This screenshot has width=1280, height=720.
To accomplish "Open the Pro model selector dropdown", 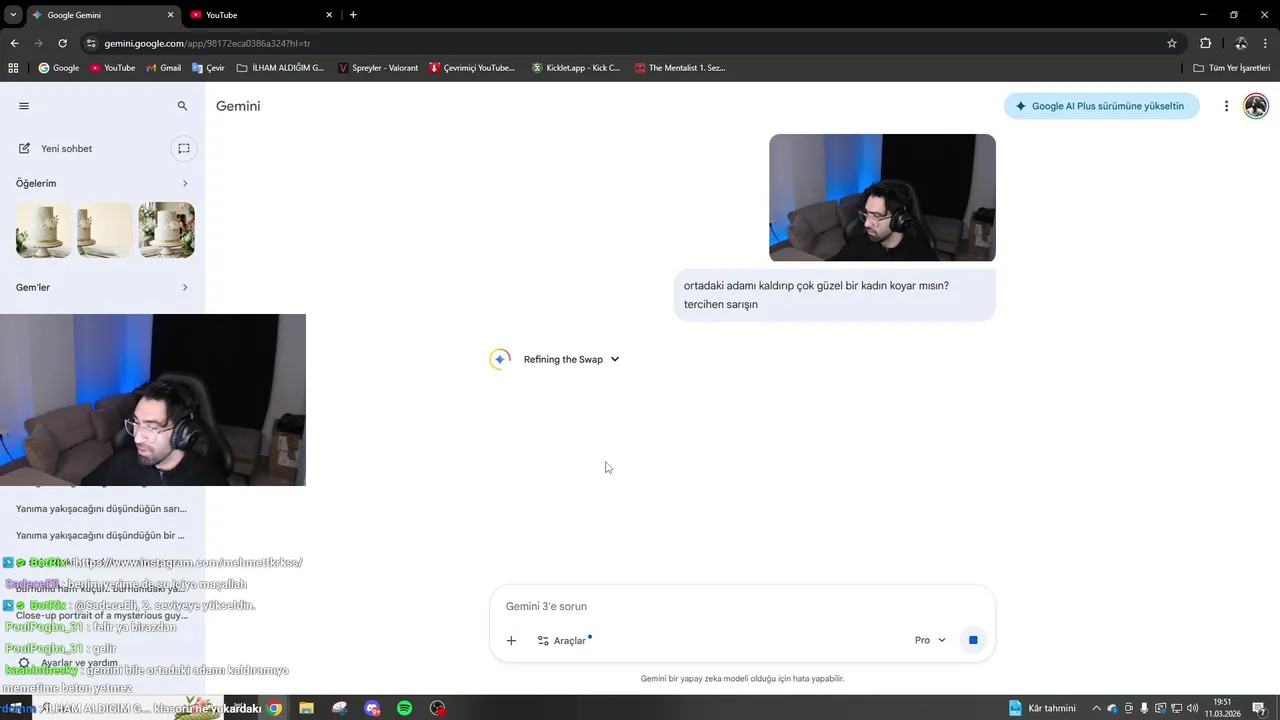I will point(930,640).
